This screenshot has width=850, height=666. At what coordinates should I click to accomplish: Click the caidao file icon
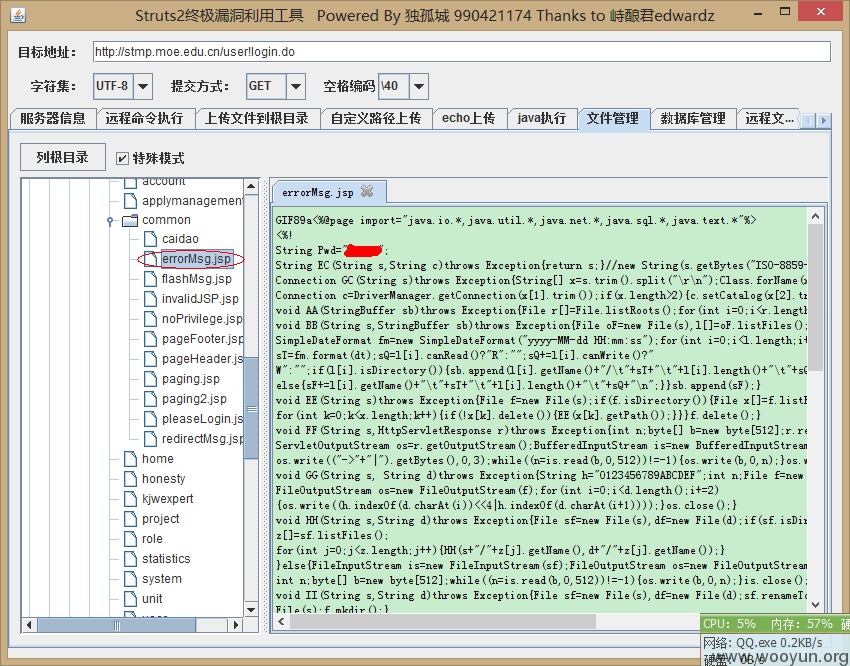coord(151,239)
